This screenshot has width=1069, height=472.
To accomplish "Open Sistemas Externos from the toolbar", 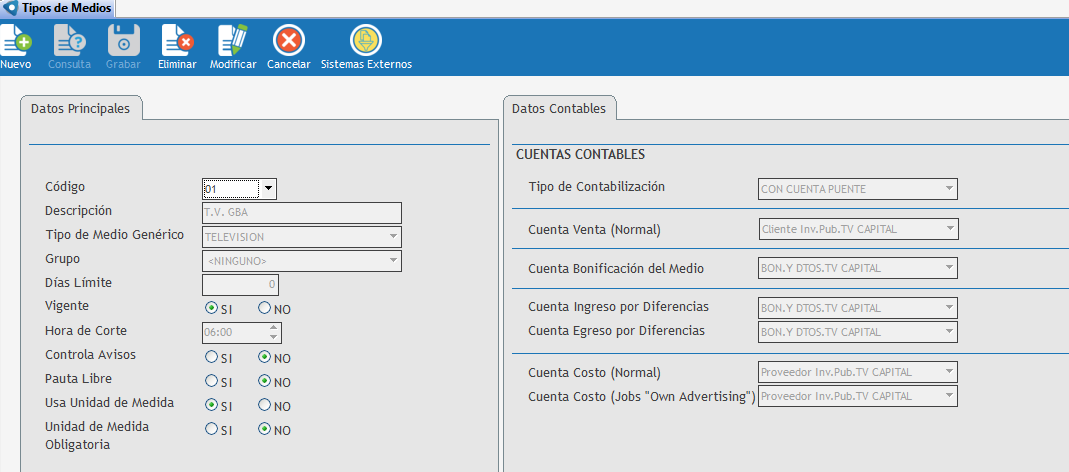I will pyautogui.click(x=365, y=41).
